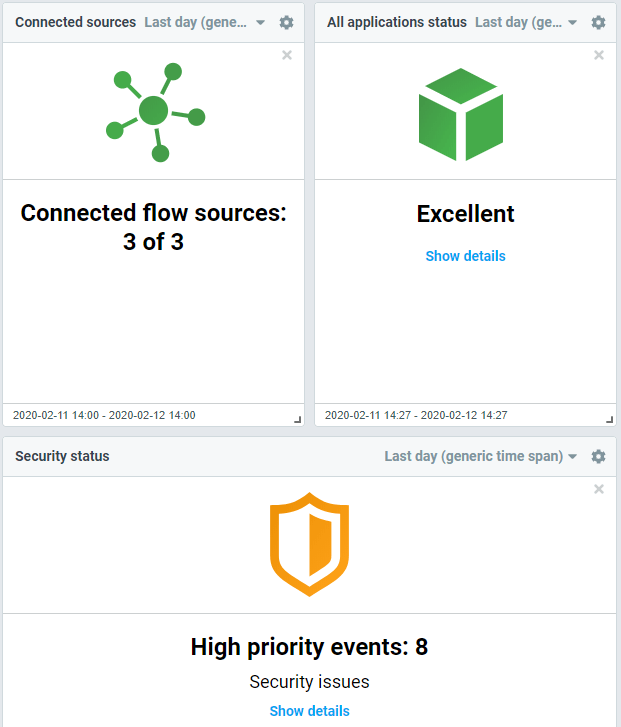Click resize handle of All applications widget
Viewport: 621px width, 727px height.
(609, 420)
